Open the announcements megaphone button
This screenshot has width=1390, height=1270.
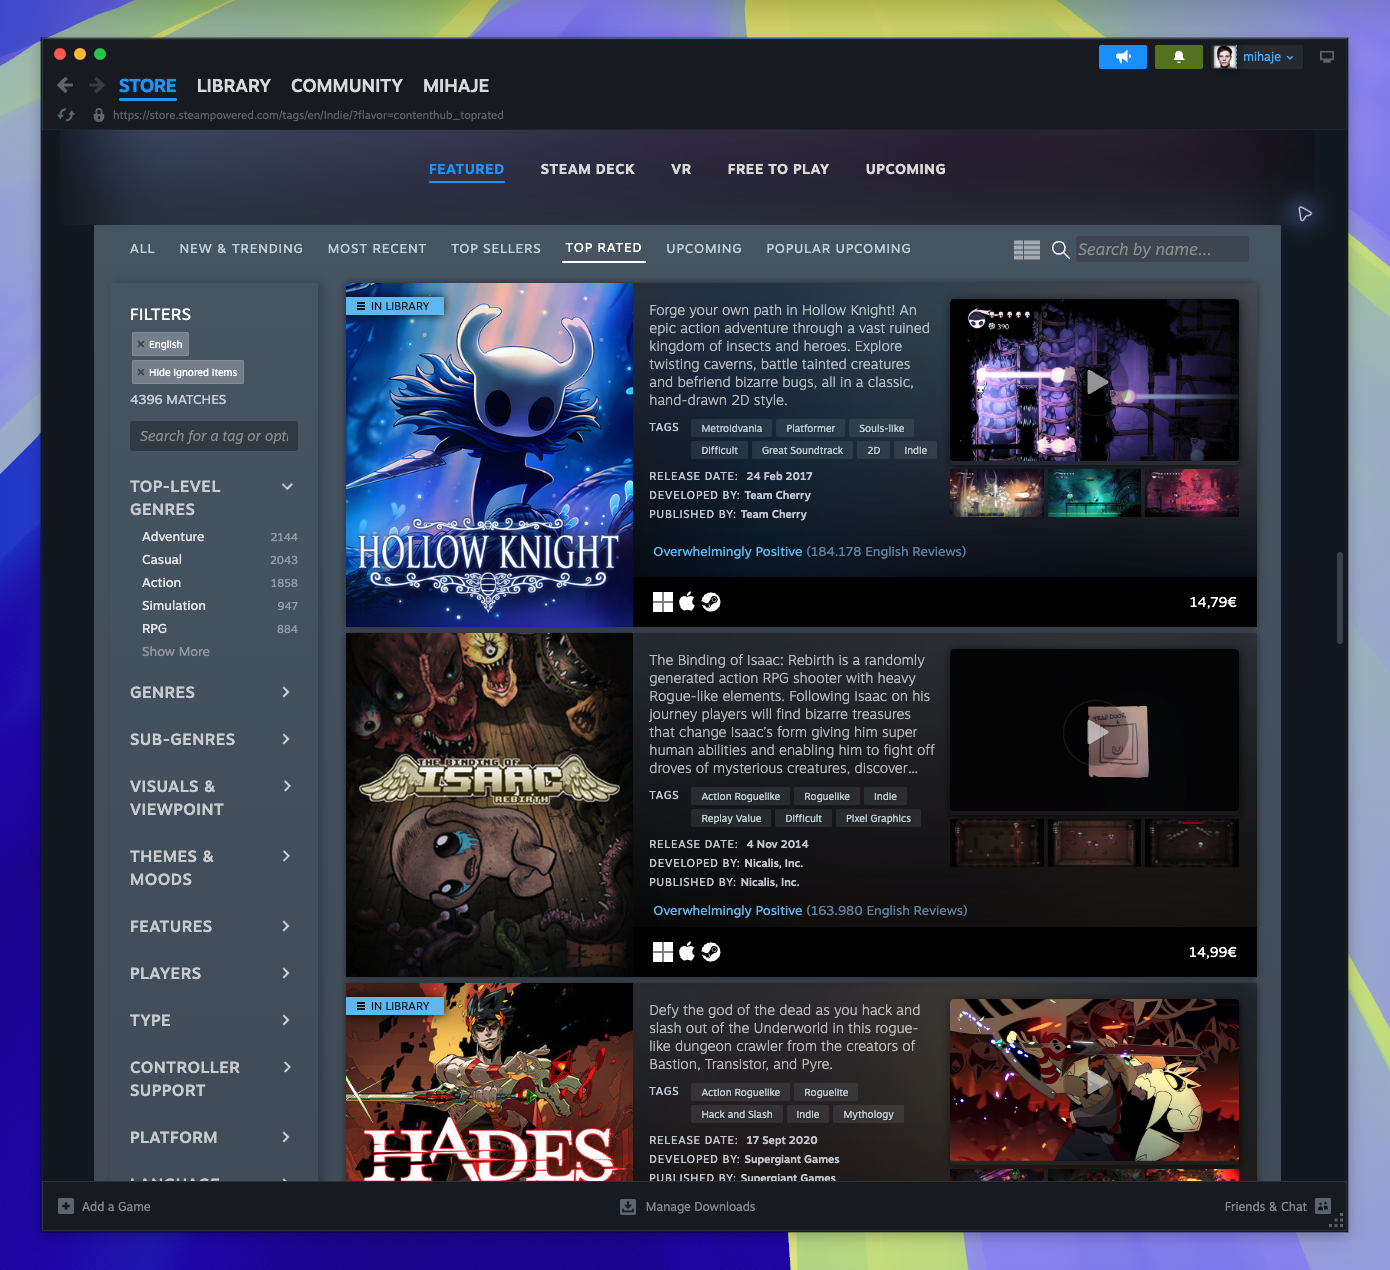(1123, 57)
